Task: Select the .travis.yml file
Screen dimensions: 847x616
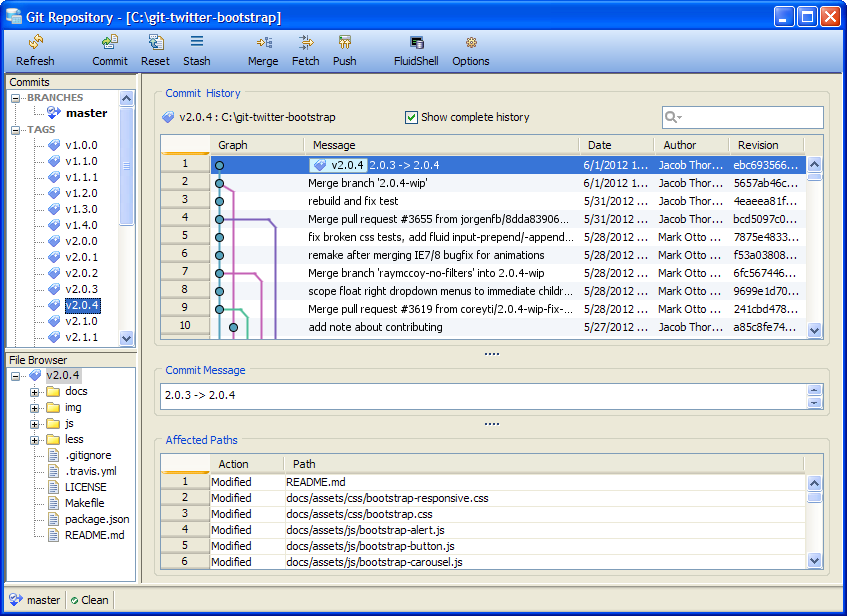Action: click(x=90, y=471)
